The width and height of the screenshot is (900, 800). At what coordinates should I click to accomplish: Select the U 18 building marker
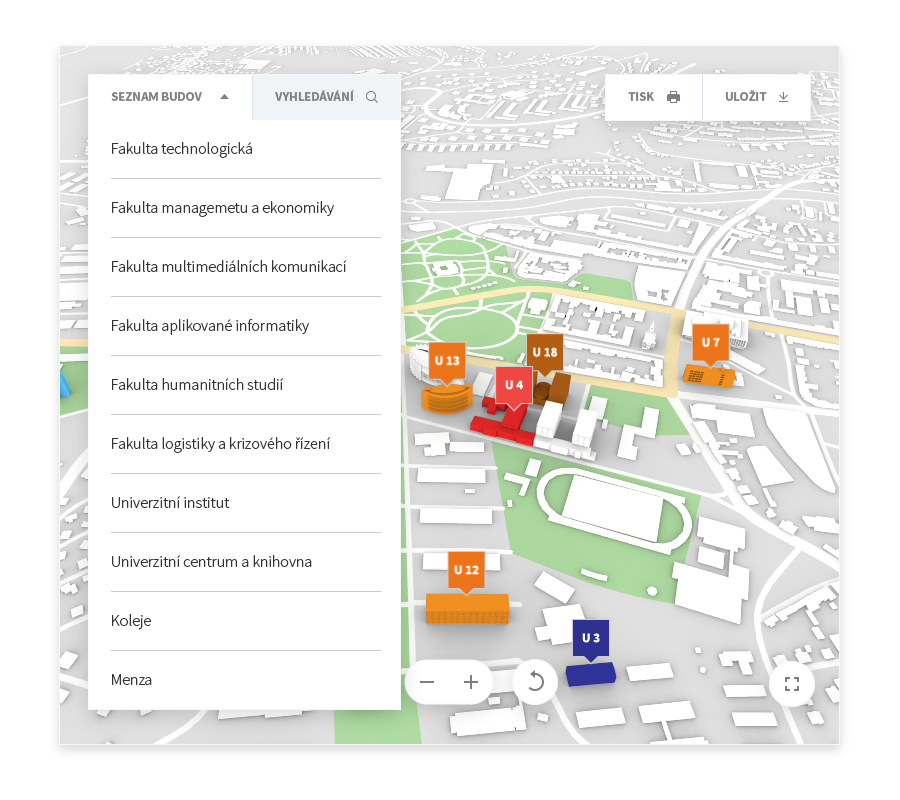coord(545,353)
